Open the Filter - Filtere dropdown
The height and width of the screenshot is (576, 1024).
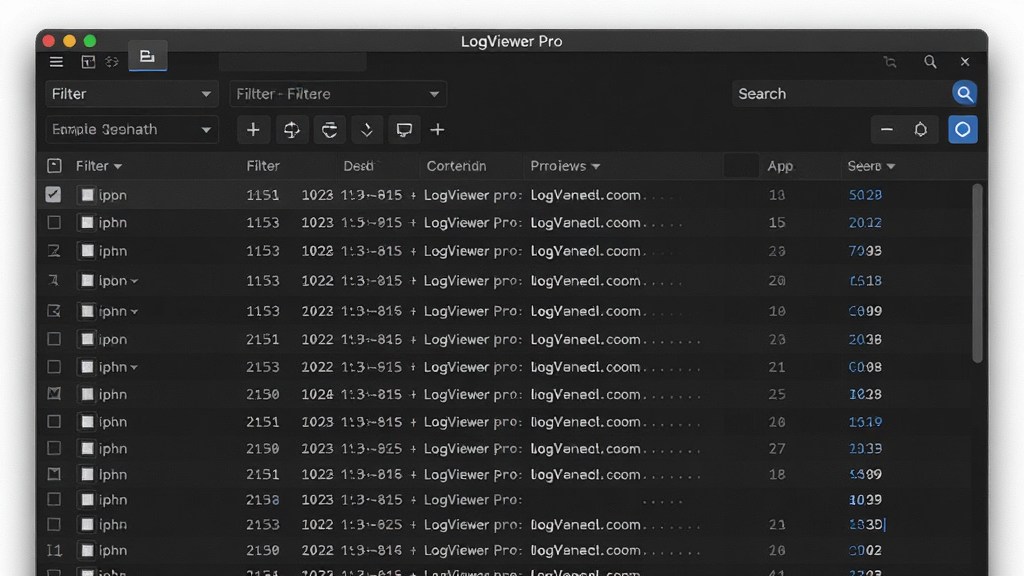(338, 94)
